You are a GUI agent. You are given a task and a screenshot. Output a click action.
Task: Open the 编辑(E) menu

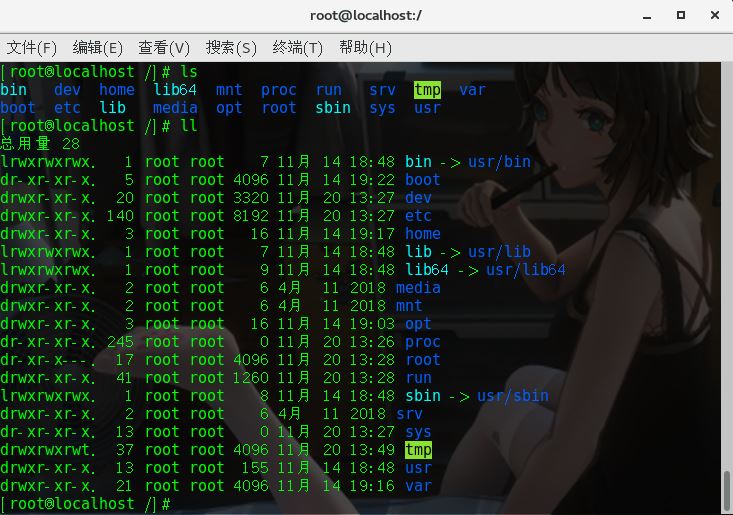(98, 48)
